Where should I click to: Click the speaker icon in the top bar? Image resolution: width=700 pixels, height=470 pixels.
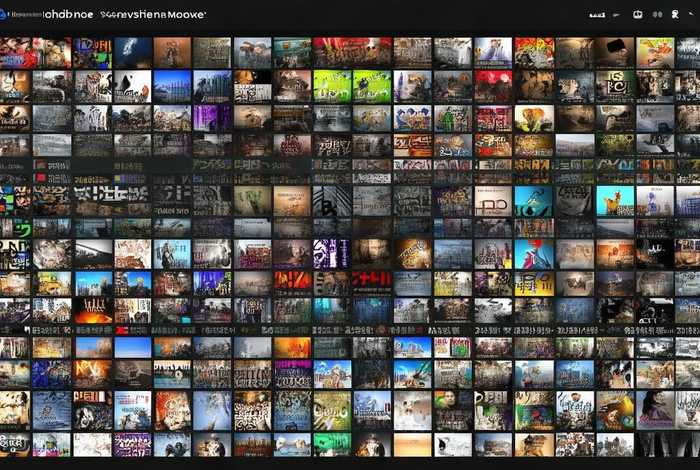click(658, 16)
